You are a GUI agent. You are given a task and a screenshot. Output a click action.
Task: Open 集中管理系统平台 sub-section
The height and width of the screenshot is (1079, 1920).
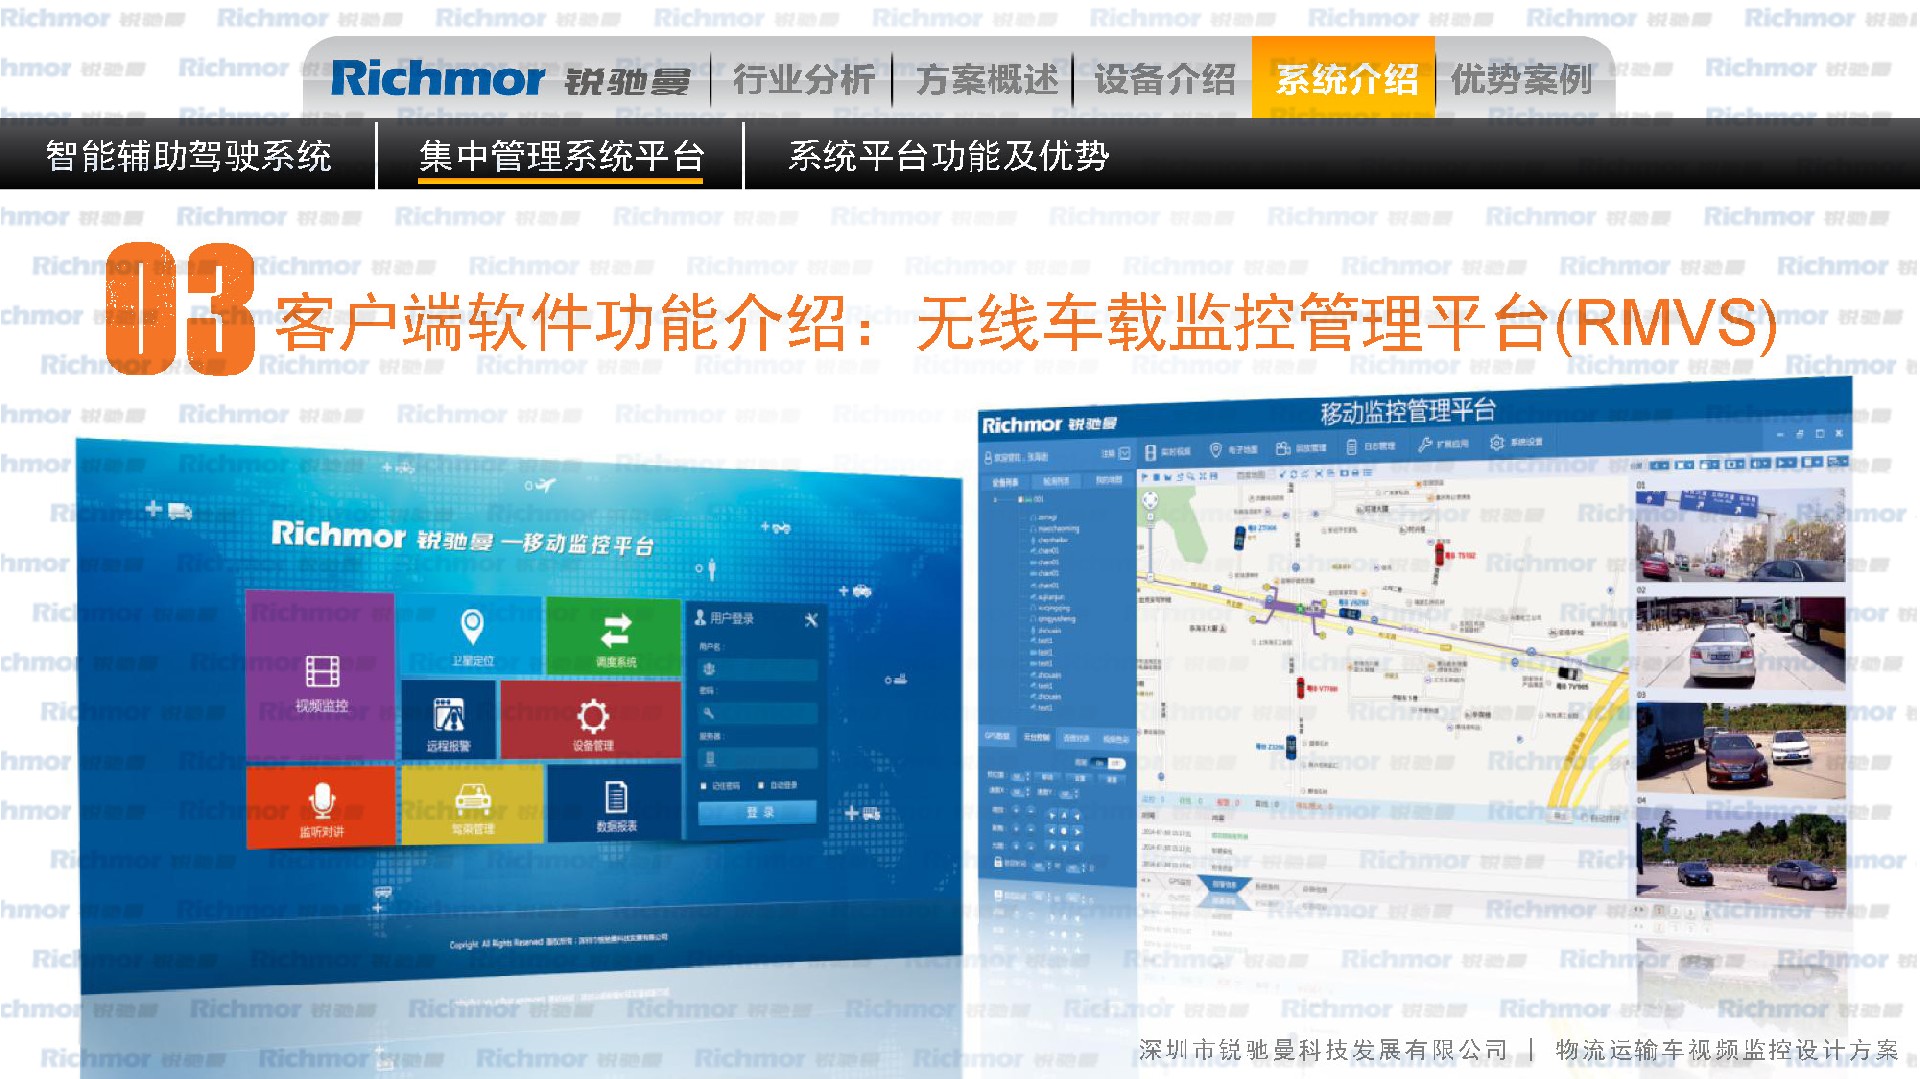tap(561, 156)
